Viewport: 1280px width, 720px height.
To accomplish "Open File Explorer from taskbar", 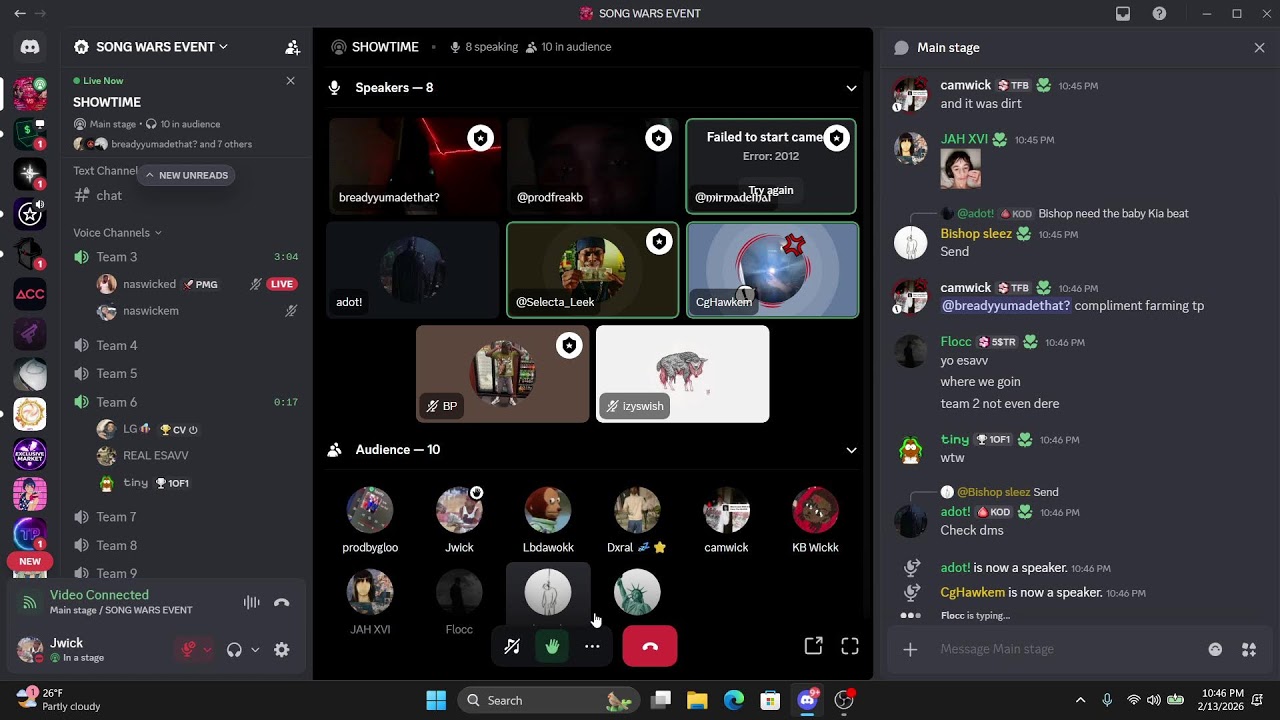I will [x=697, y=701].
